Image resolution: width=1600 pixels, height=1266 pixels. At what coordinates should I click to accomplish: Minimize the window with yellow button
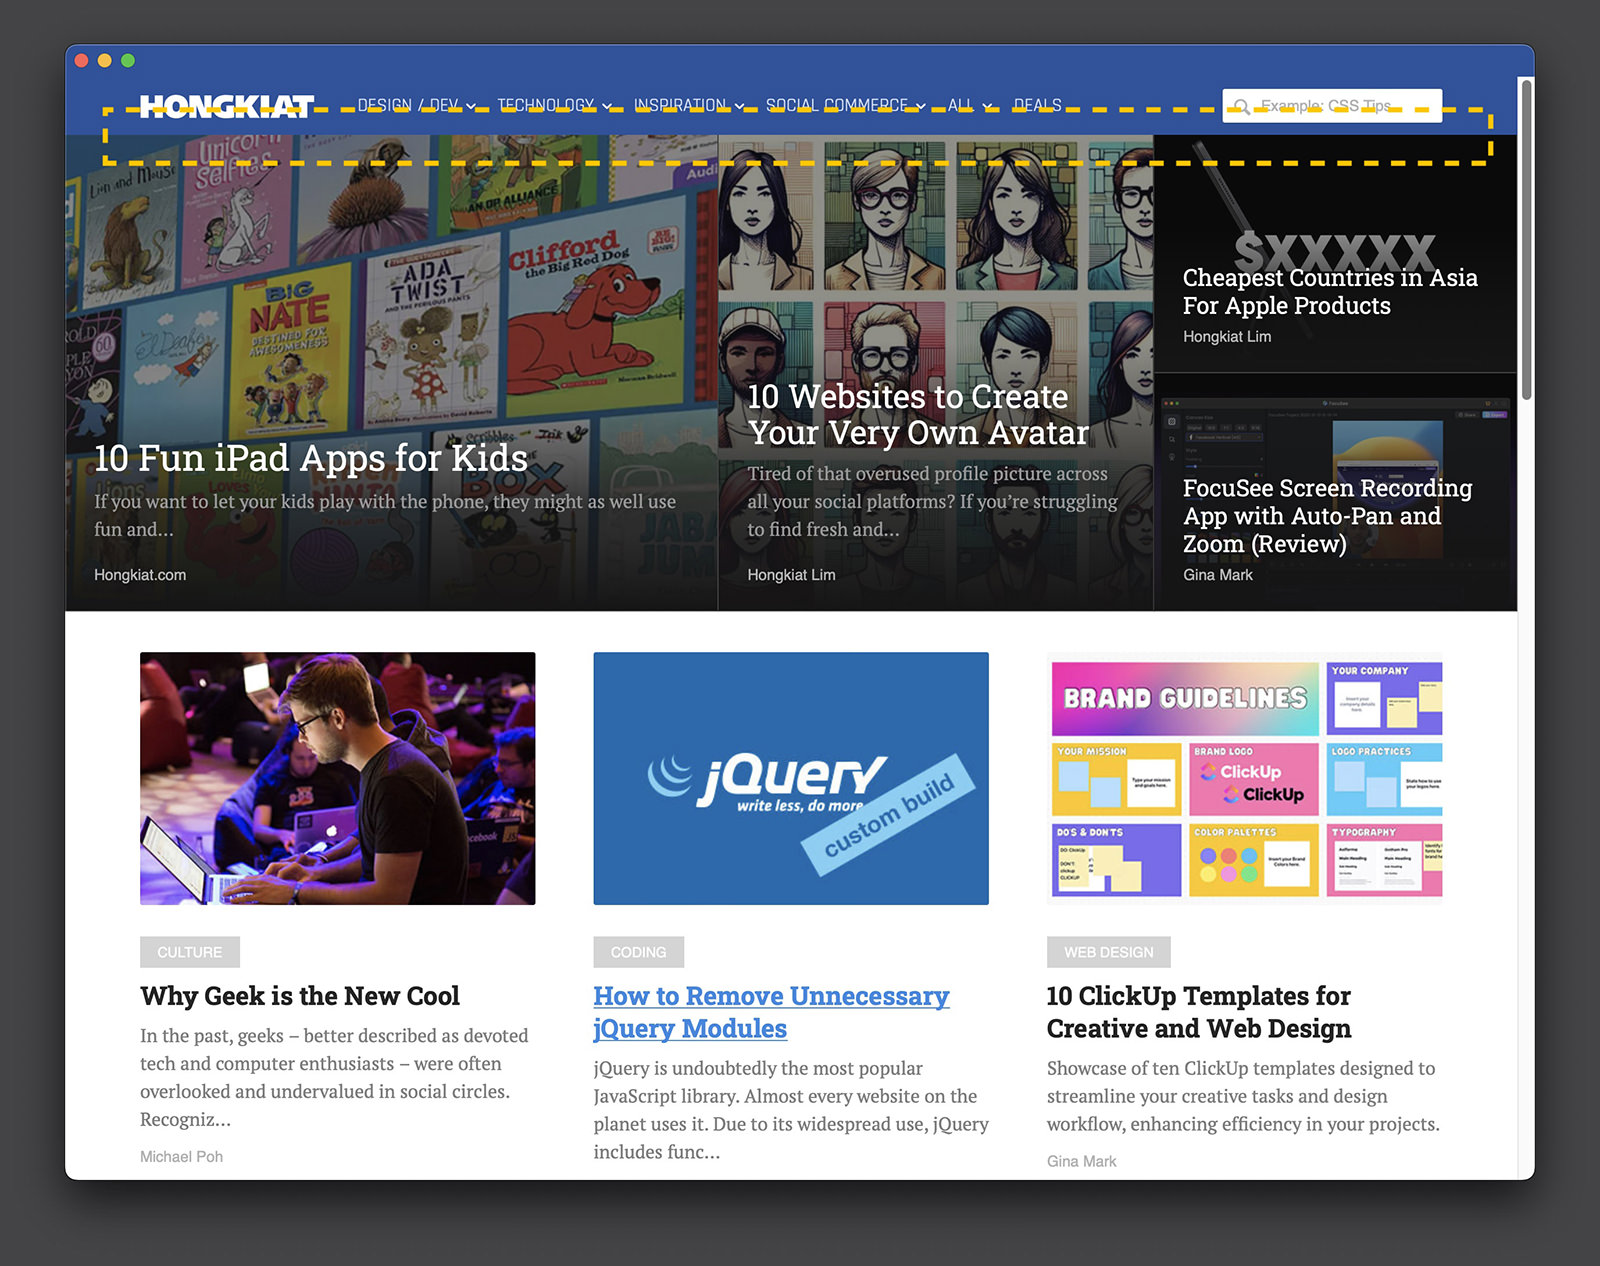[105, 61]
